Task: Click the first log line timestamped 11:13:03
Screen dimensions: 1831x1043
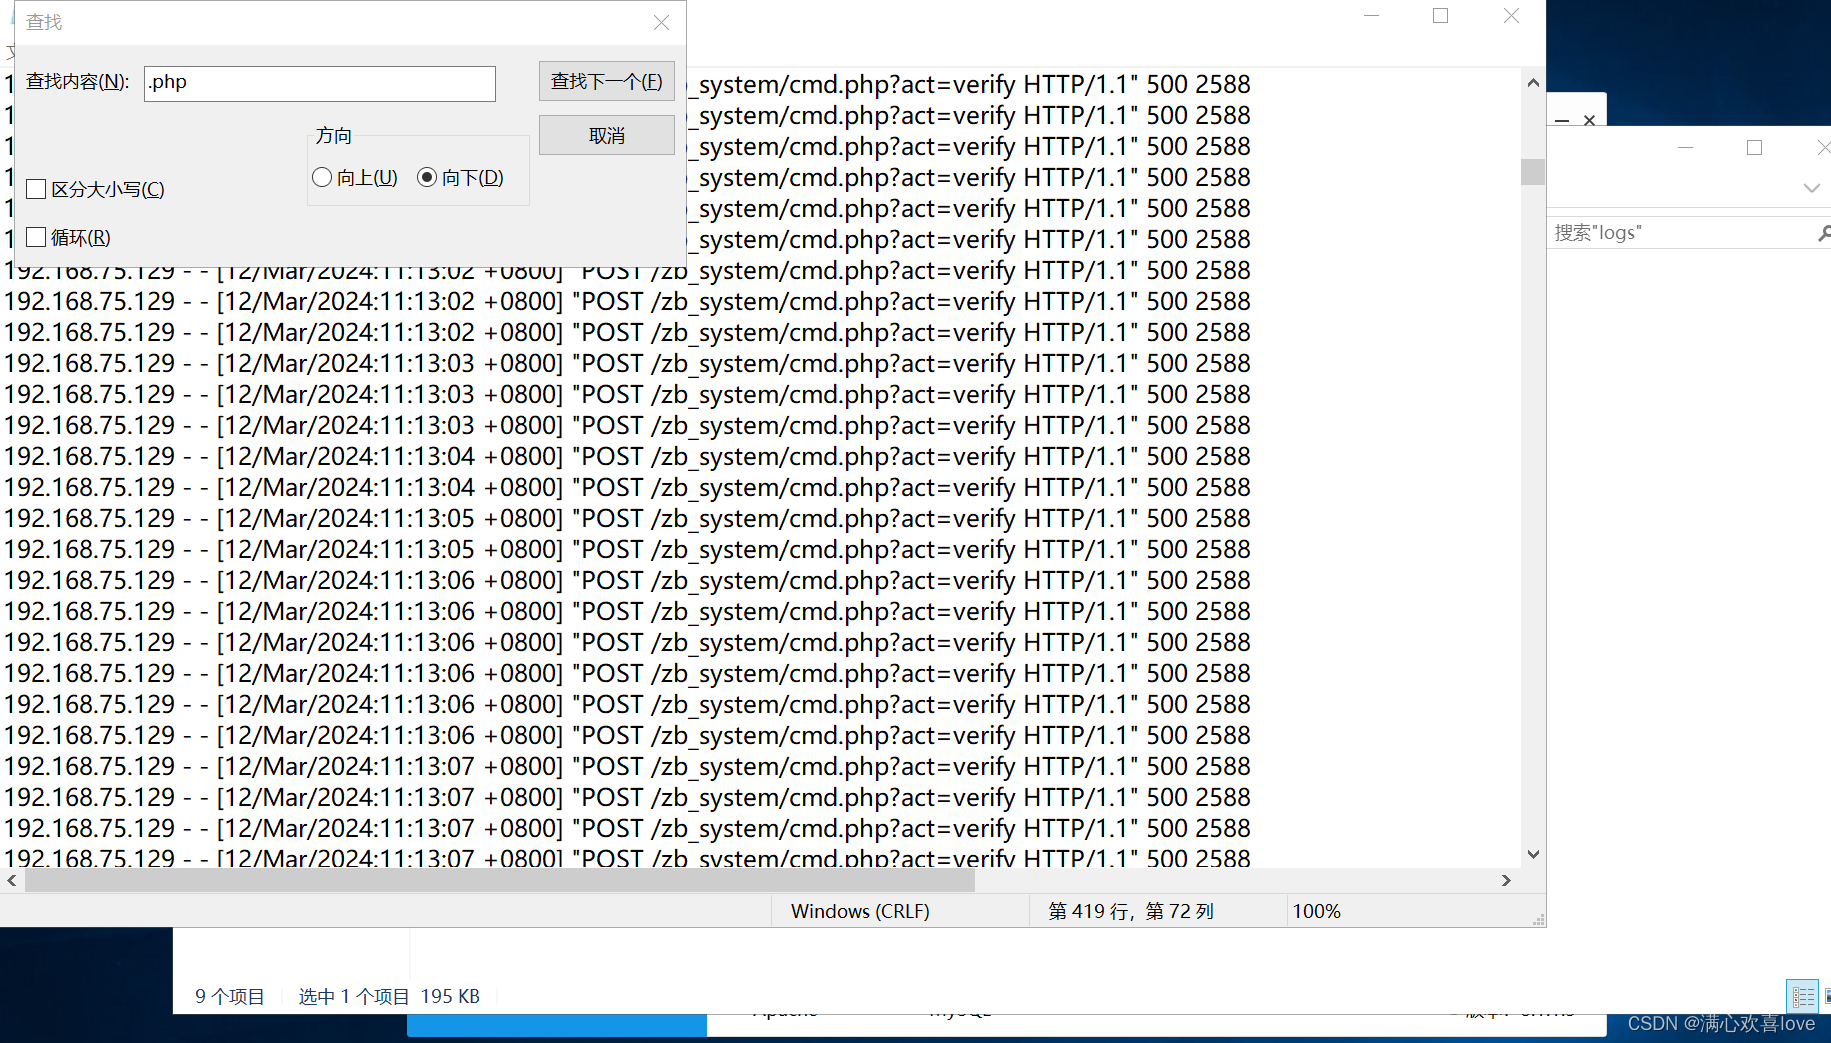Action: point(627,363)
